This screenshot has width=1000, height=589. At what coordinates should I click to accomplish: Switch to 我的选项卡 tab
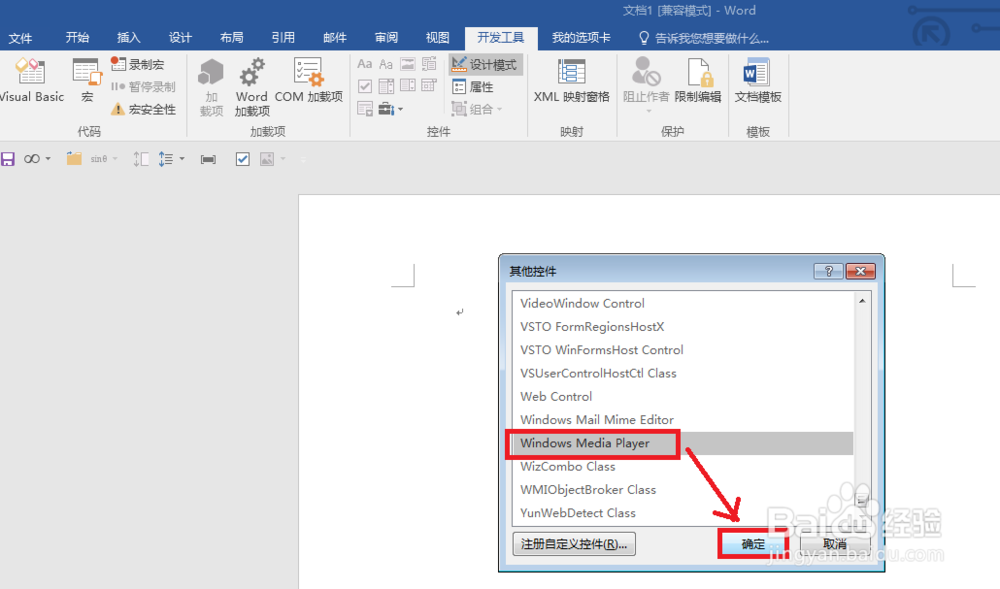(x=581, y=38)
